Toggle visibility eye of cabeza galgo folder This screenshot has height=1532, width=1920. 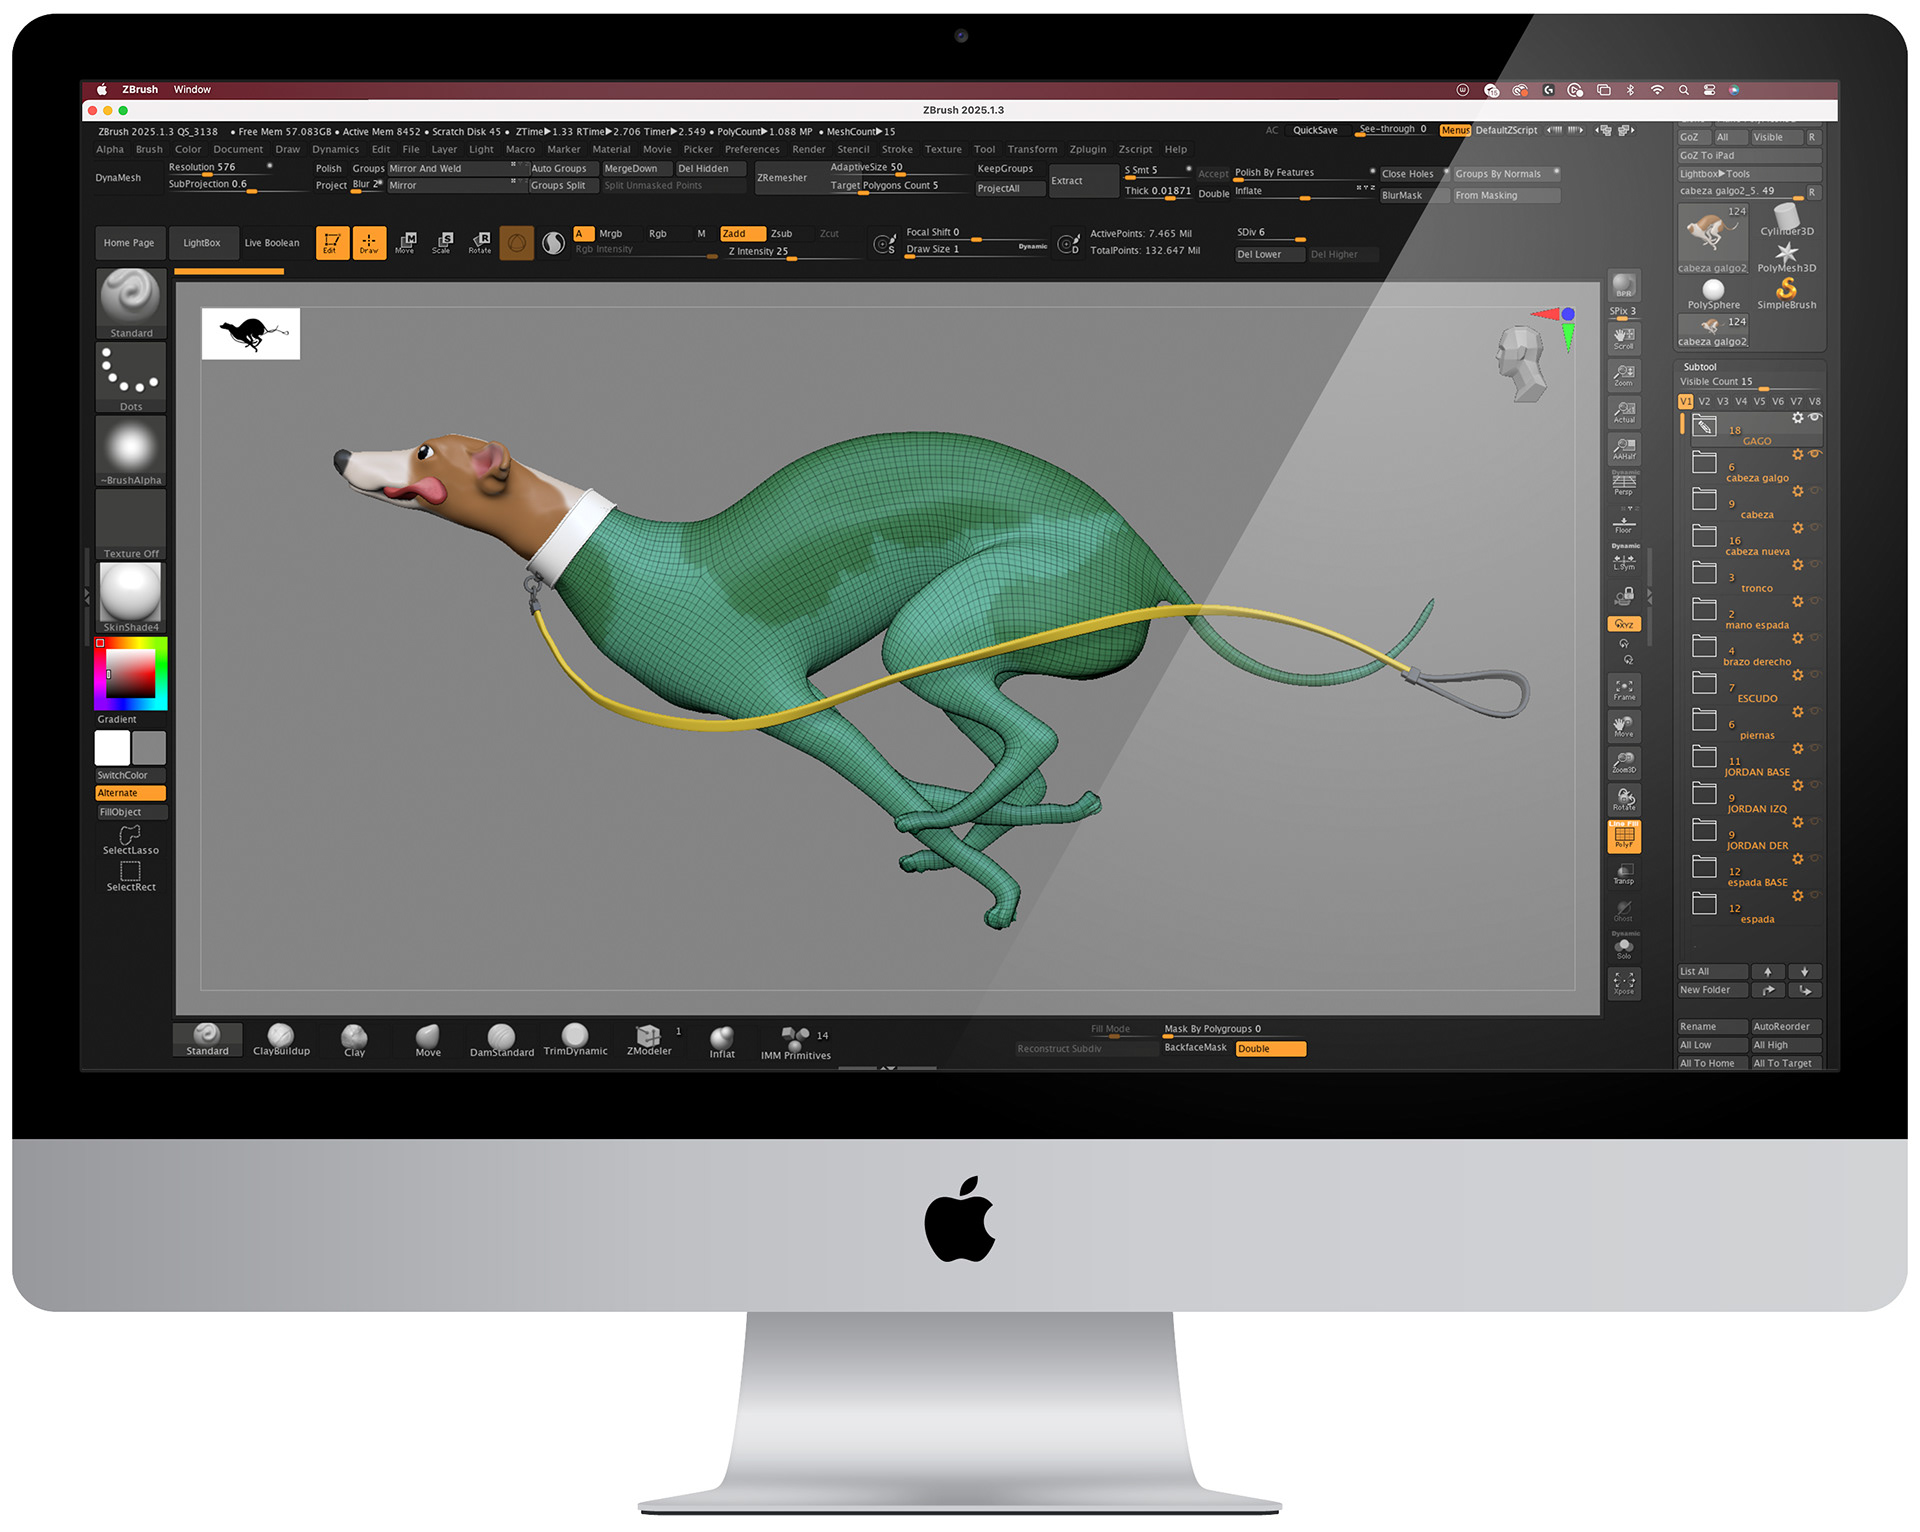pyautogui.click(x=1814, y=454)
